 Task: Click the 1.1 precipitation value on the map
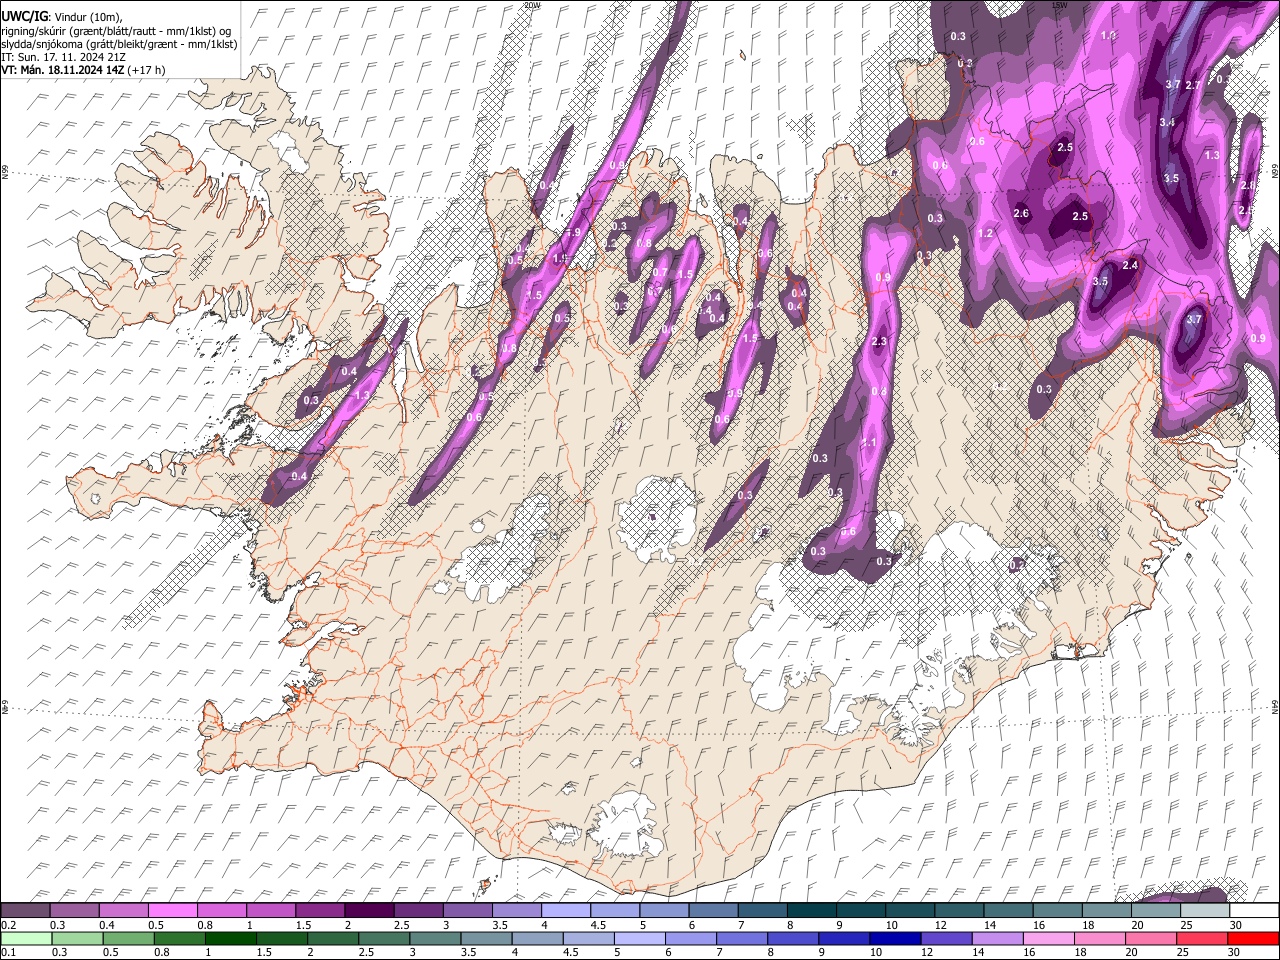[869, 442]
